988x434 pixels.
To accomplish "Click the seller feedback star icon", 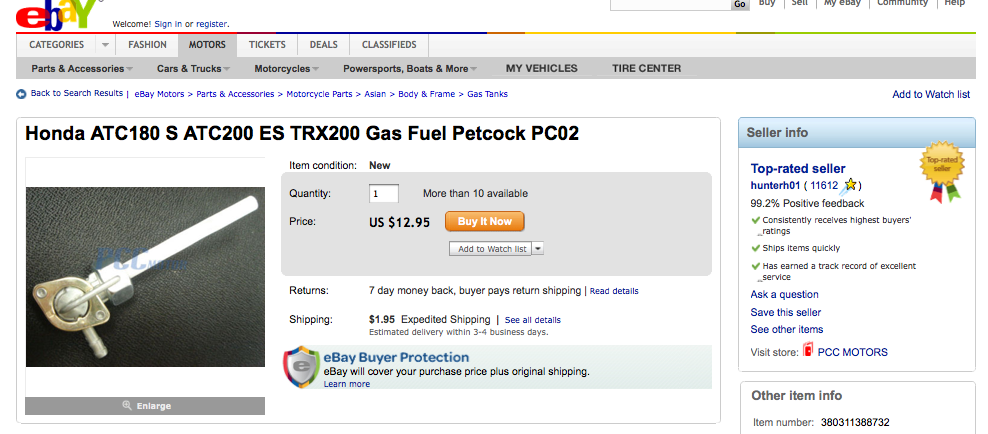I will (x=849, y=185).
